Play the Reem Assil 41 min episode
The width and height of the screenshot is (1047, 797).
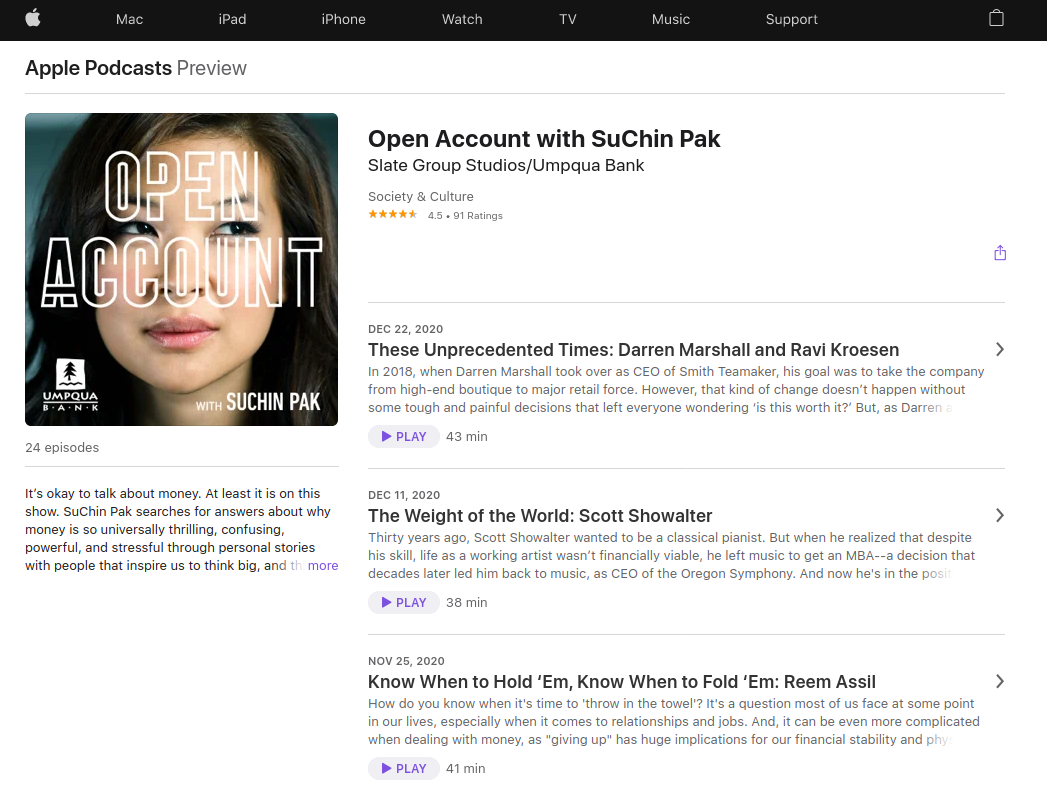tap(404, 769)
